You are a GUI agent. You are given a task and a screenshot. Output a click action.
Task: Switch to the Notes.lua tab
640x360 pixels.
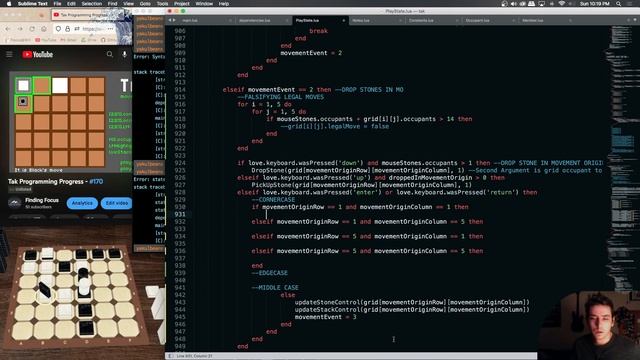[376, 20]
